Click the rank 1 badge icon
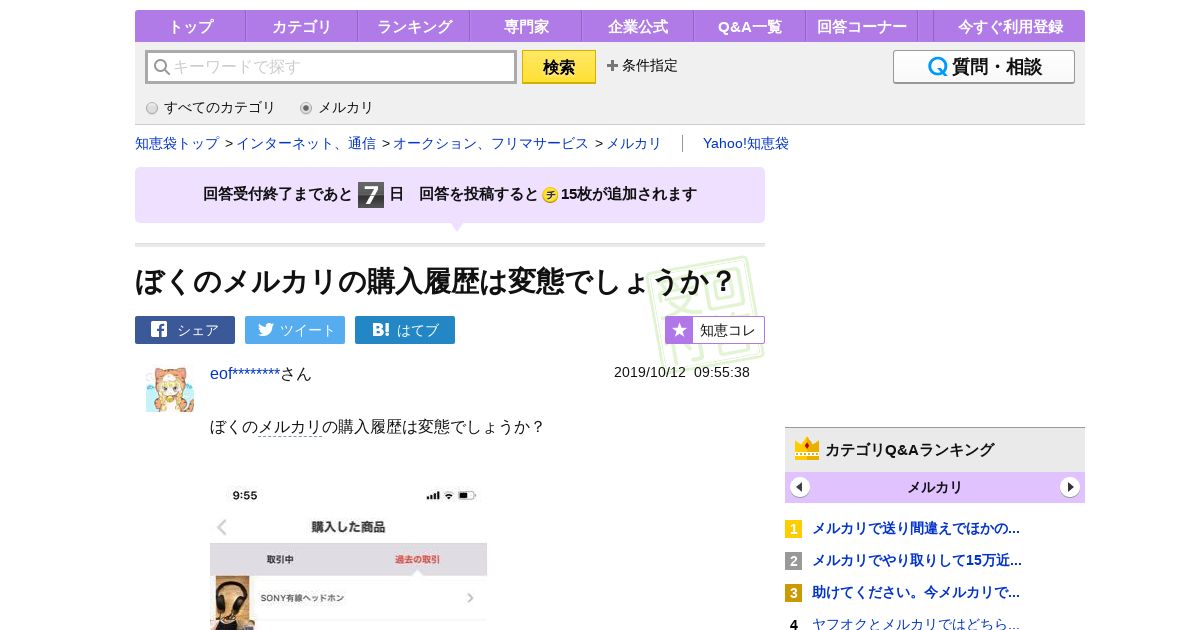This screenshot has height=630, width=1200. coord(794,529)
